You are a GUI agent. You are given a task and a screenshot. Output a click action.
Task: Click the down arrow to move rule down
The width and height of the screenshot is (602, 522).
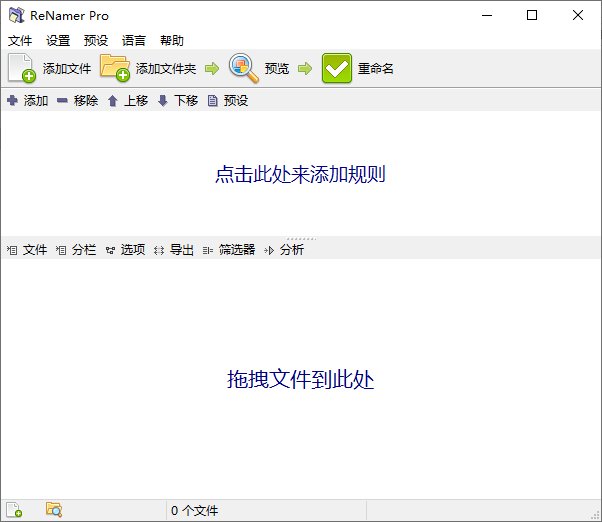(163, 101)
